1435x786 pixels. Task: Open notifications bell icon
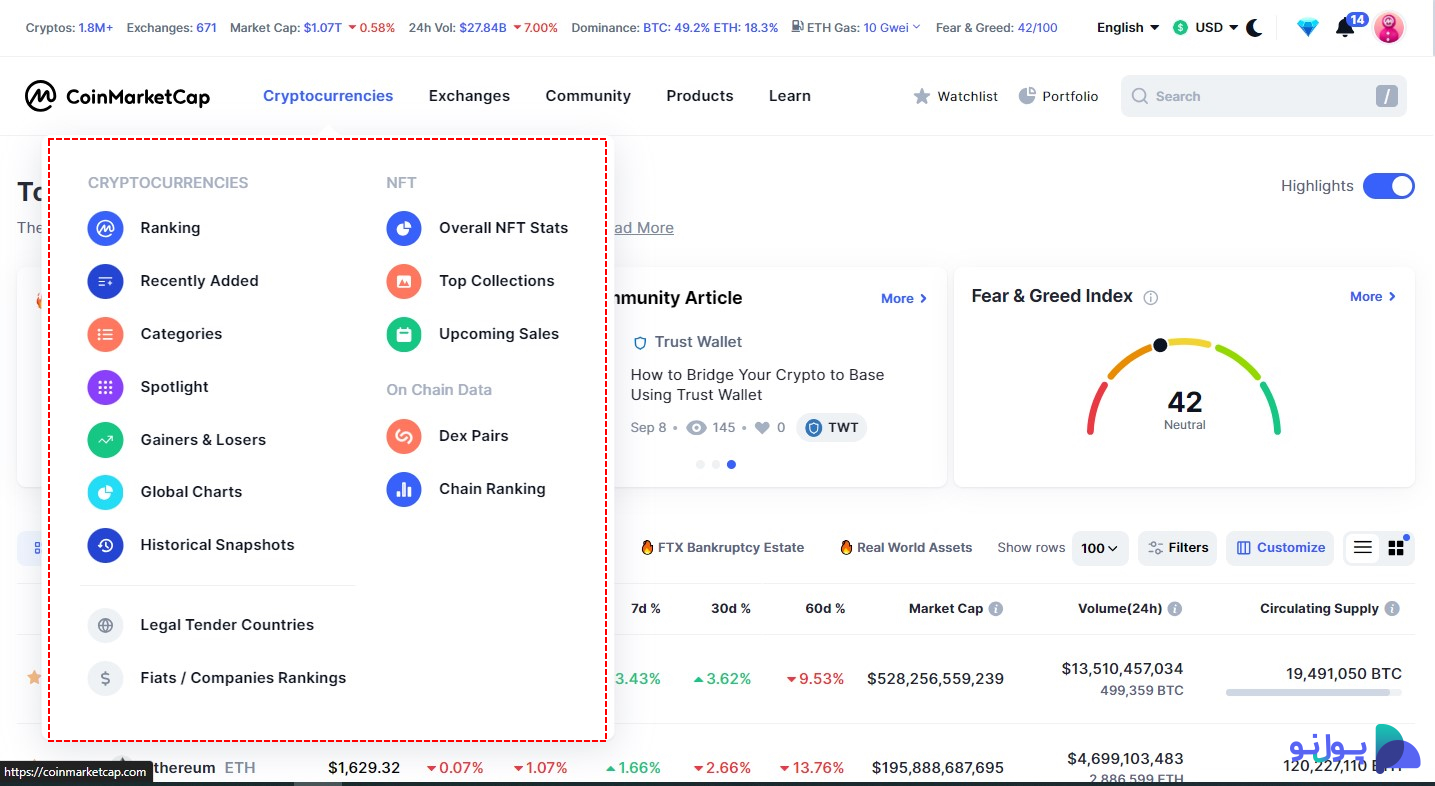pyautogui.click(x=1346, y=28)
